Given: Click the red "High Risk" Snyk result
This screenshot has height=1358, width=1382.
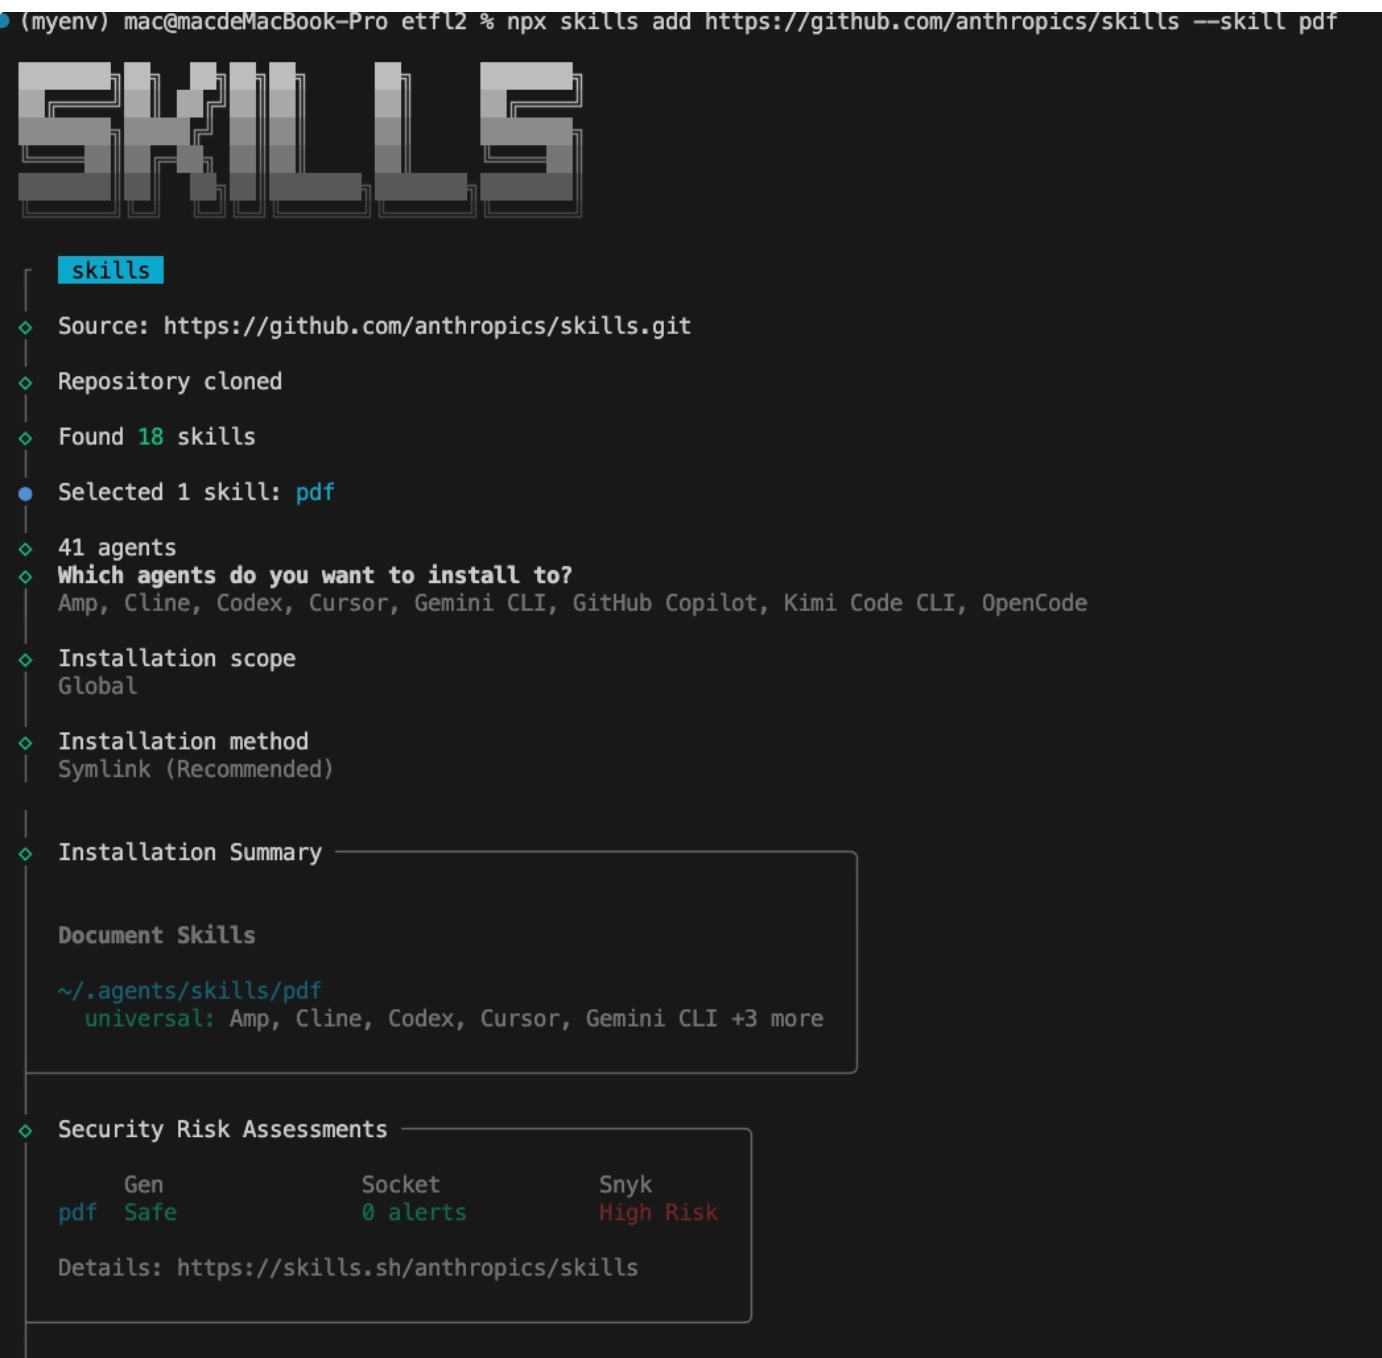Looking at the screenshot, I should [658, 1213].
